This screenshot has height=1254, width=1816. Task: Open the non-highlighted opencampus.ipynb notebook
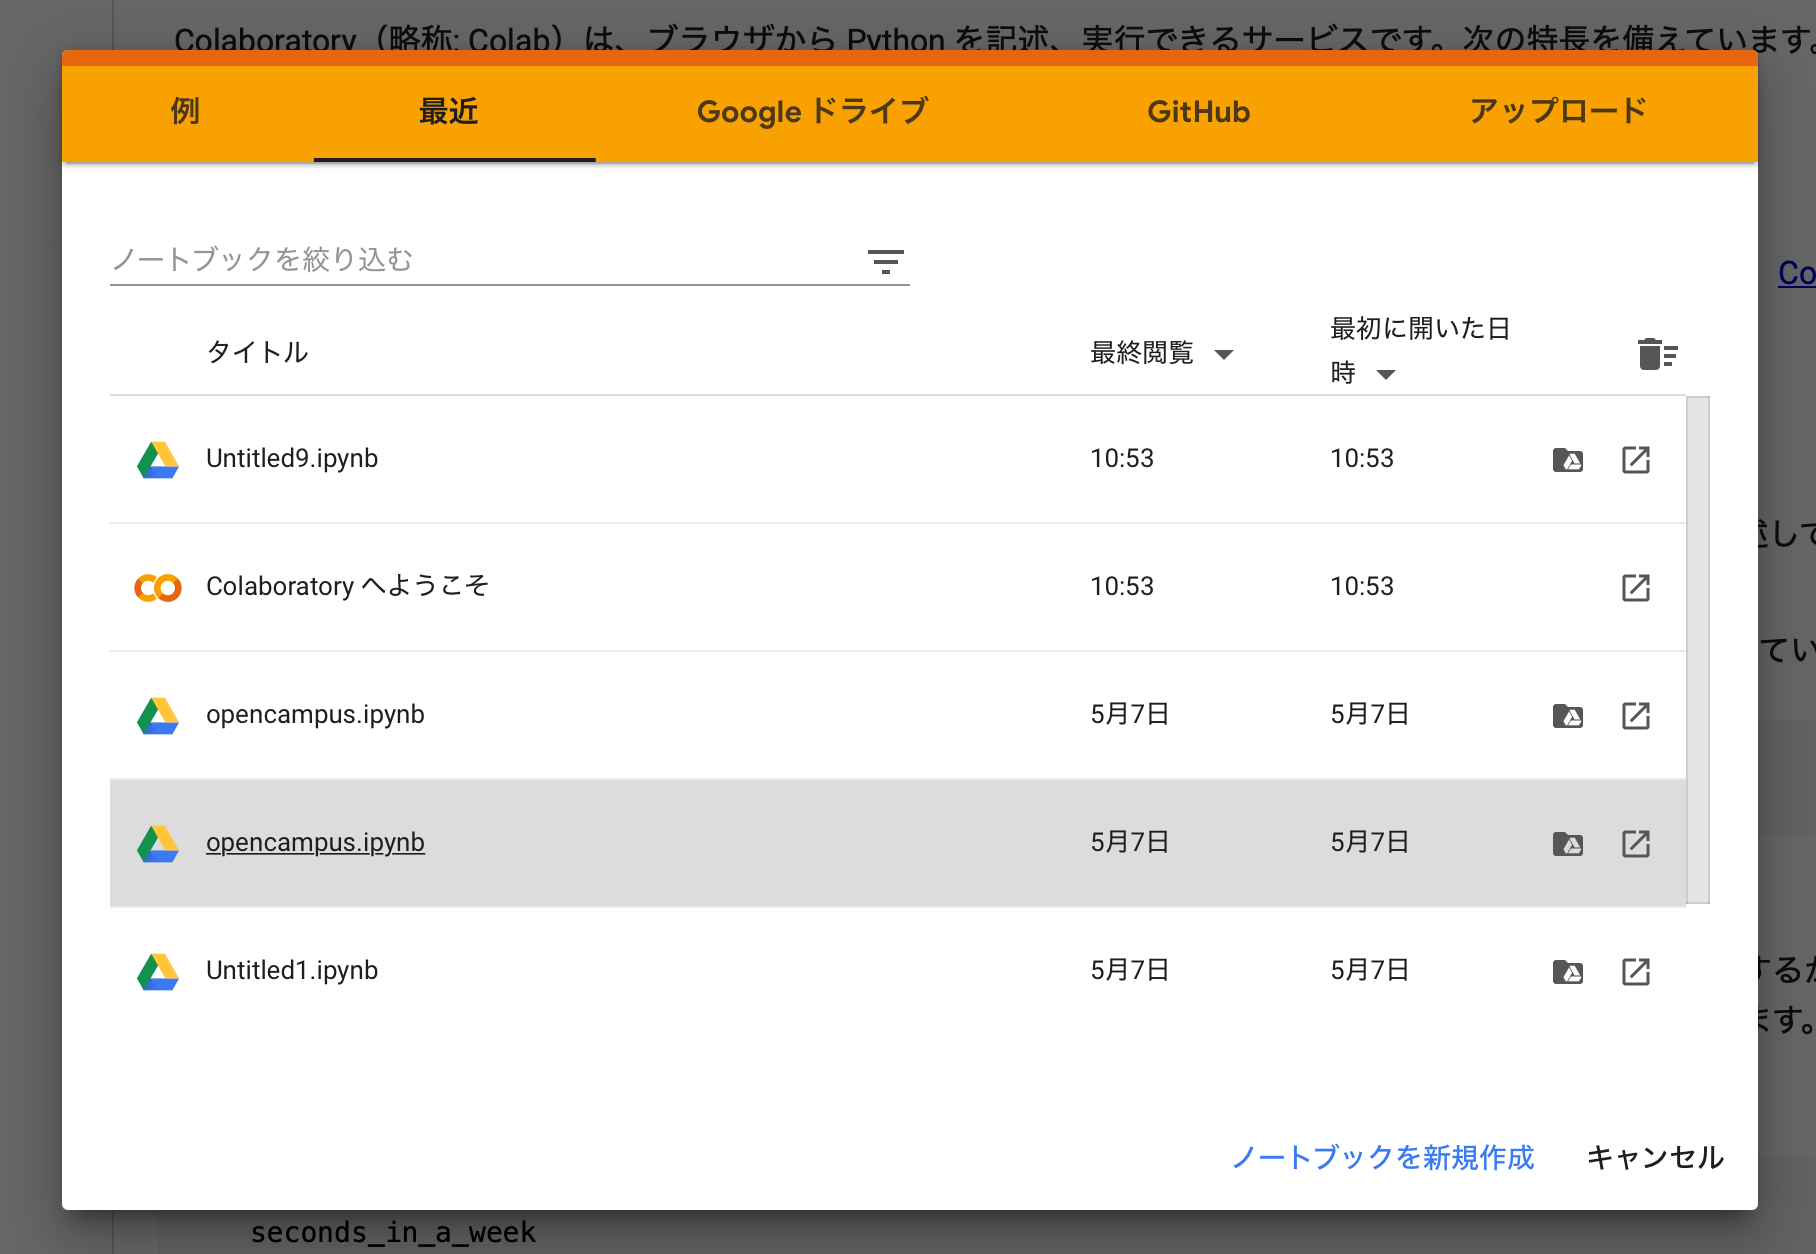pos(315,714)
